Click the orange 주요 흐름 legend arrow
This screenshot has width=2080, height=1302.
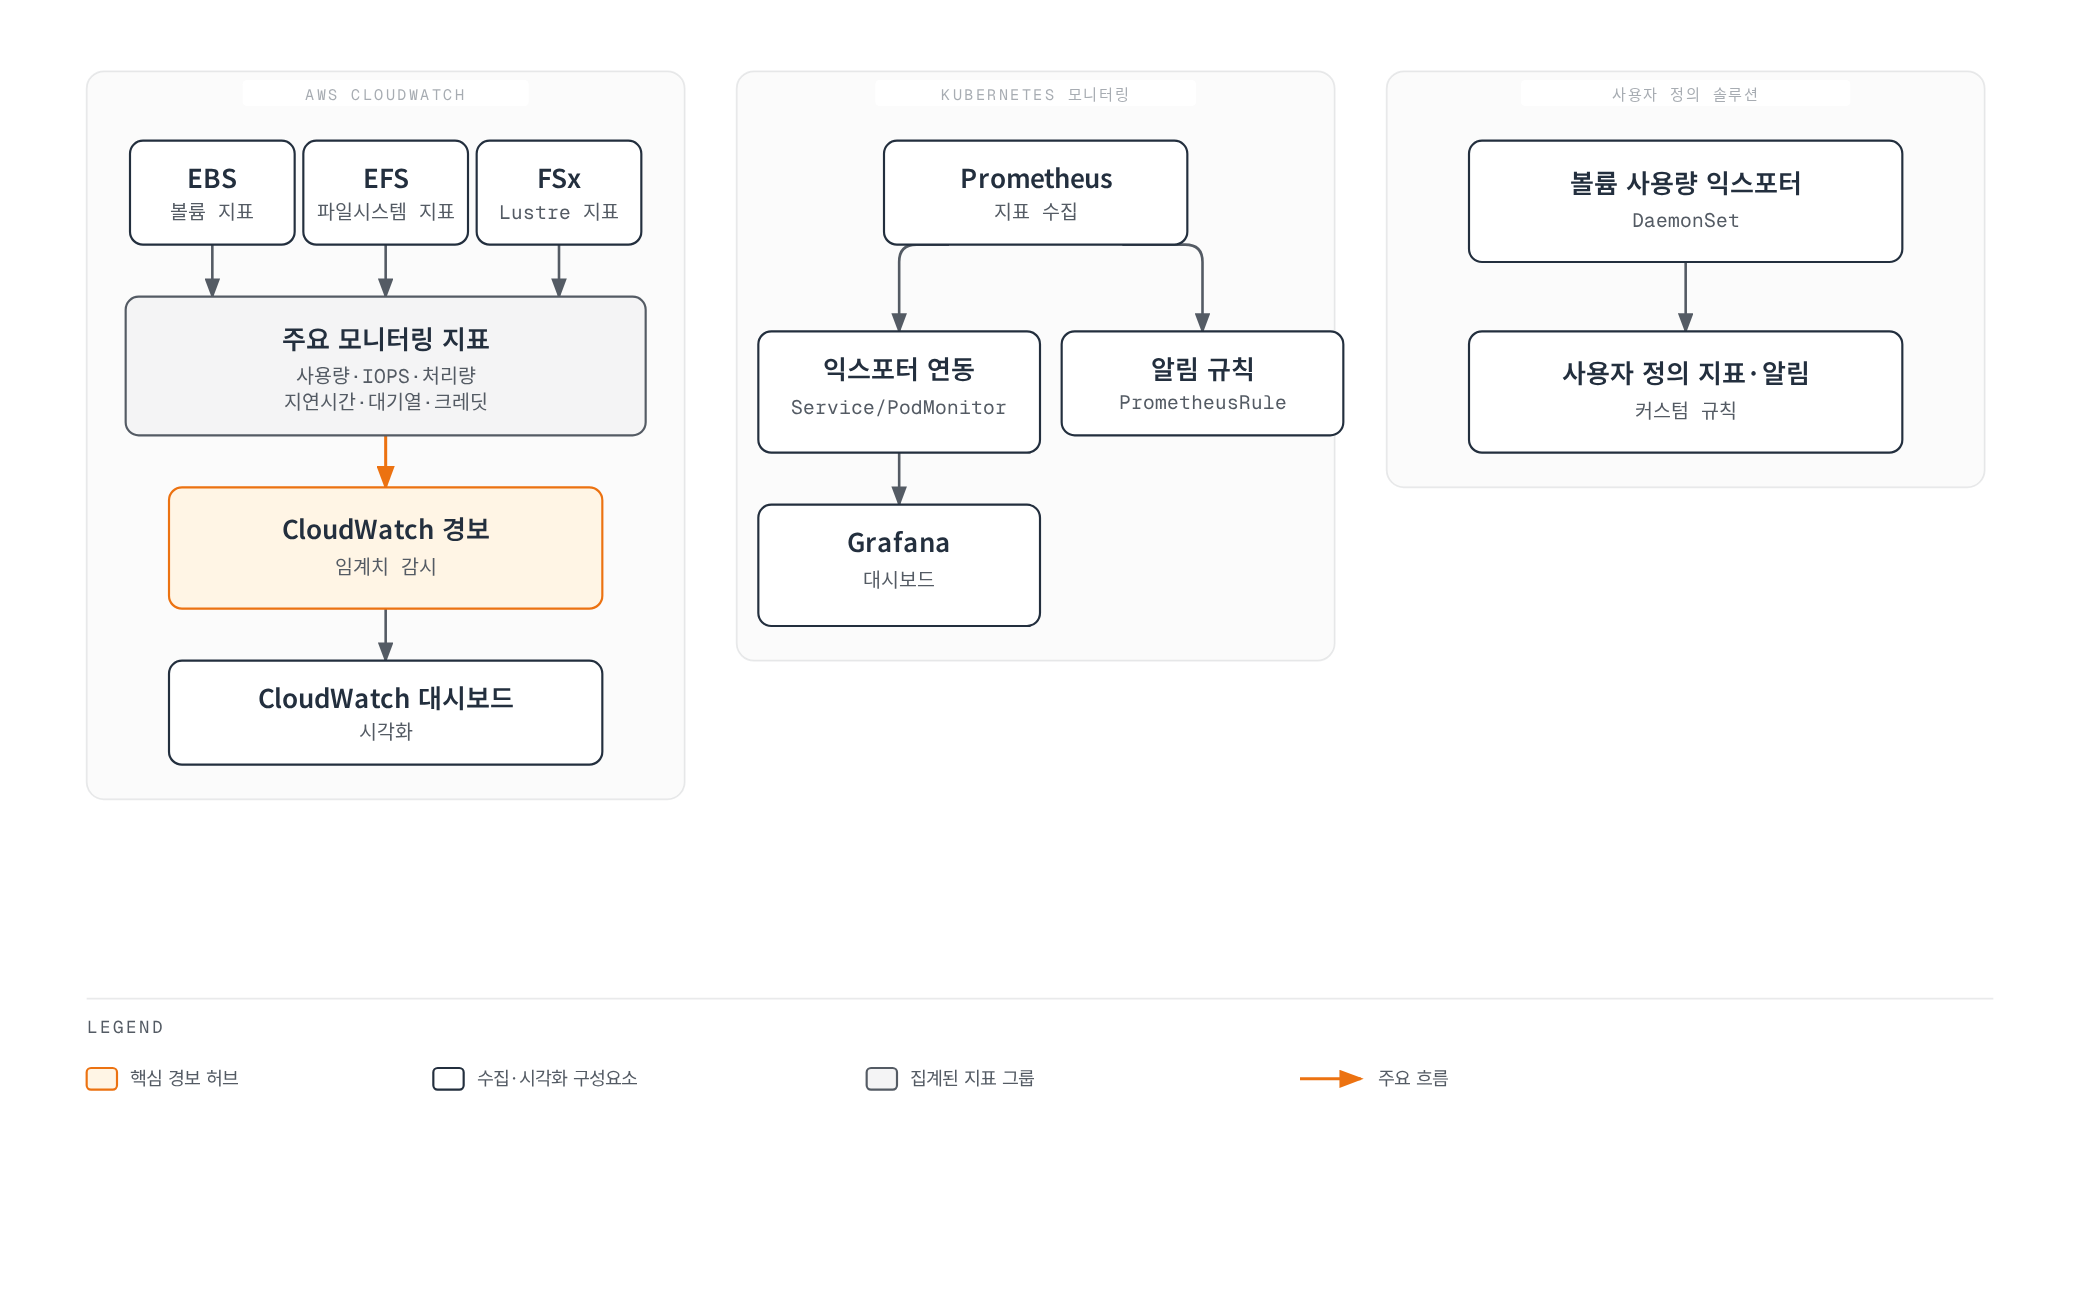coord(1331,1079)
